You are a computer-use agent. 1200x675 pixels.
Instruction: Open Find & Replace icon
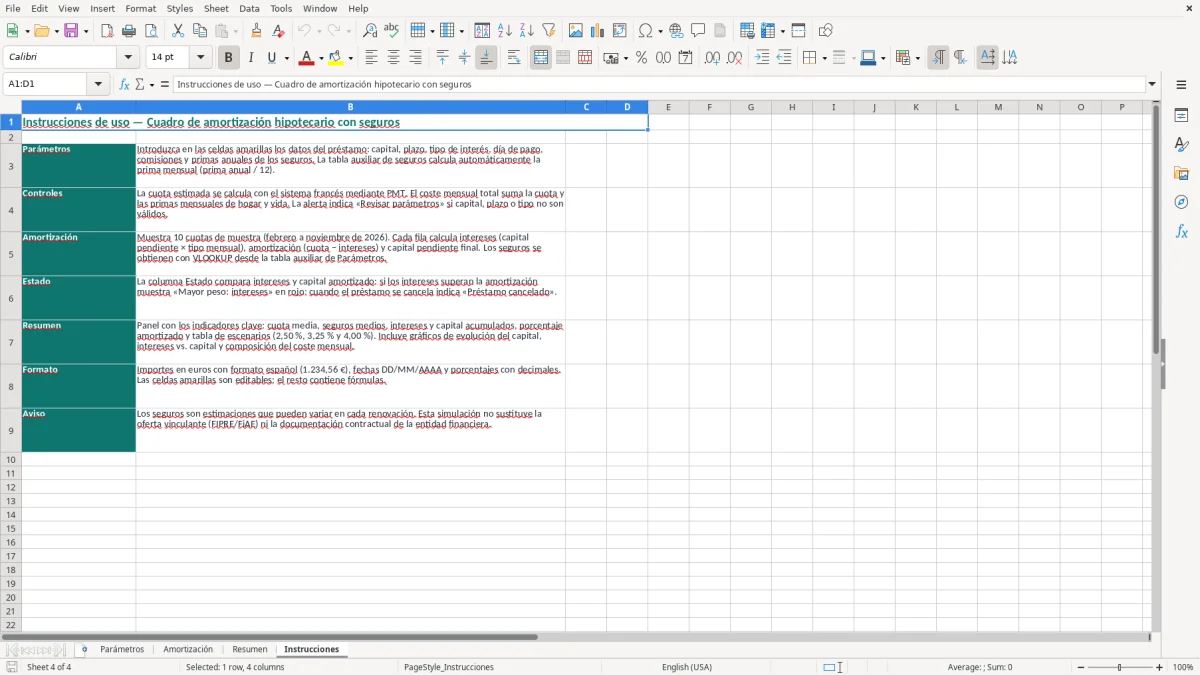(x=370, y=31)
